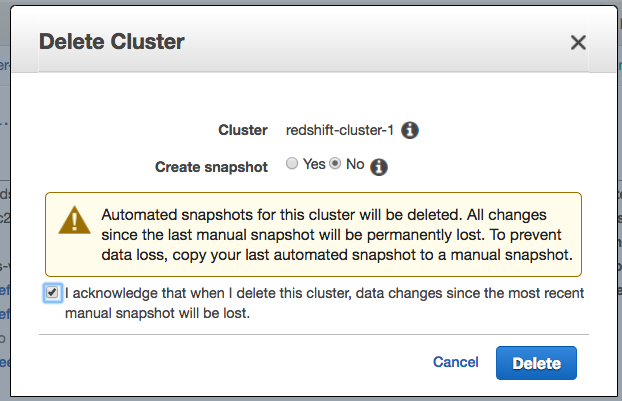The height and width of the screenshot is (401, 622).
Task: Click the bold Cluster field label
Action: click(243, 130)
